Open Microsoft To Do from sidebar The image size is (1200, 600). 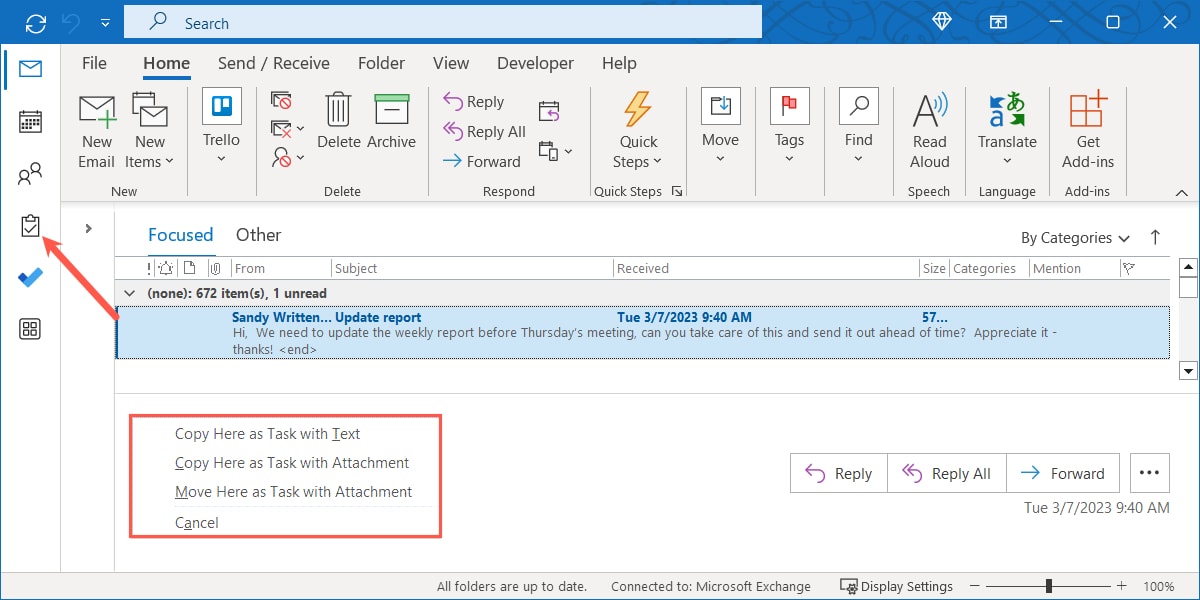[x=30, y=277]
